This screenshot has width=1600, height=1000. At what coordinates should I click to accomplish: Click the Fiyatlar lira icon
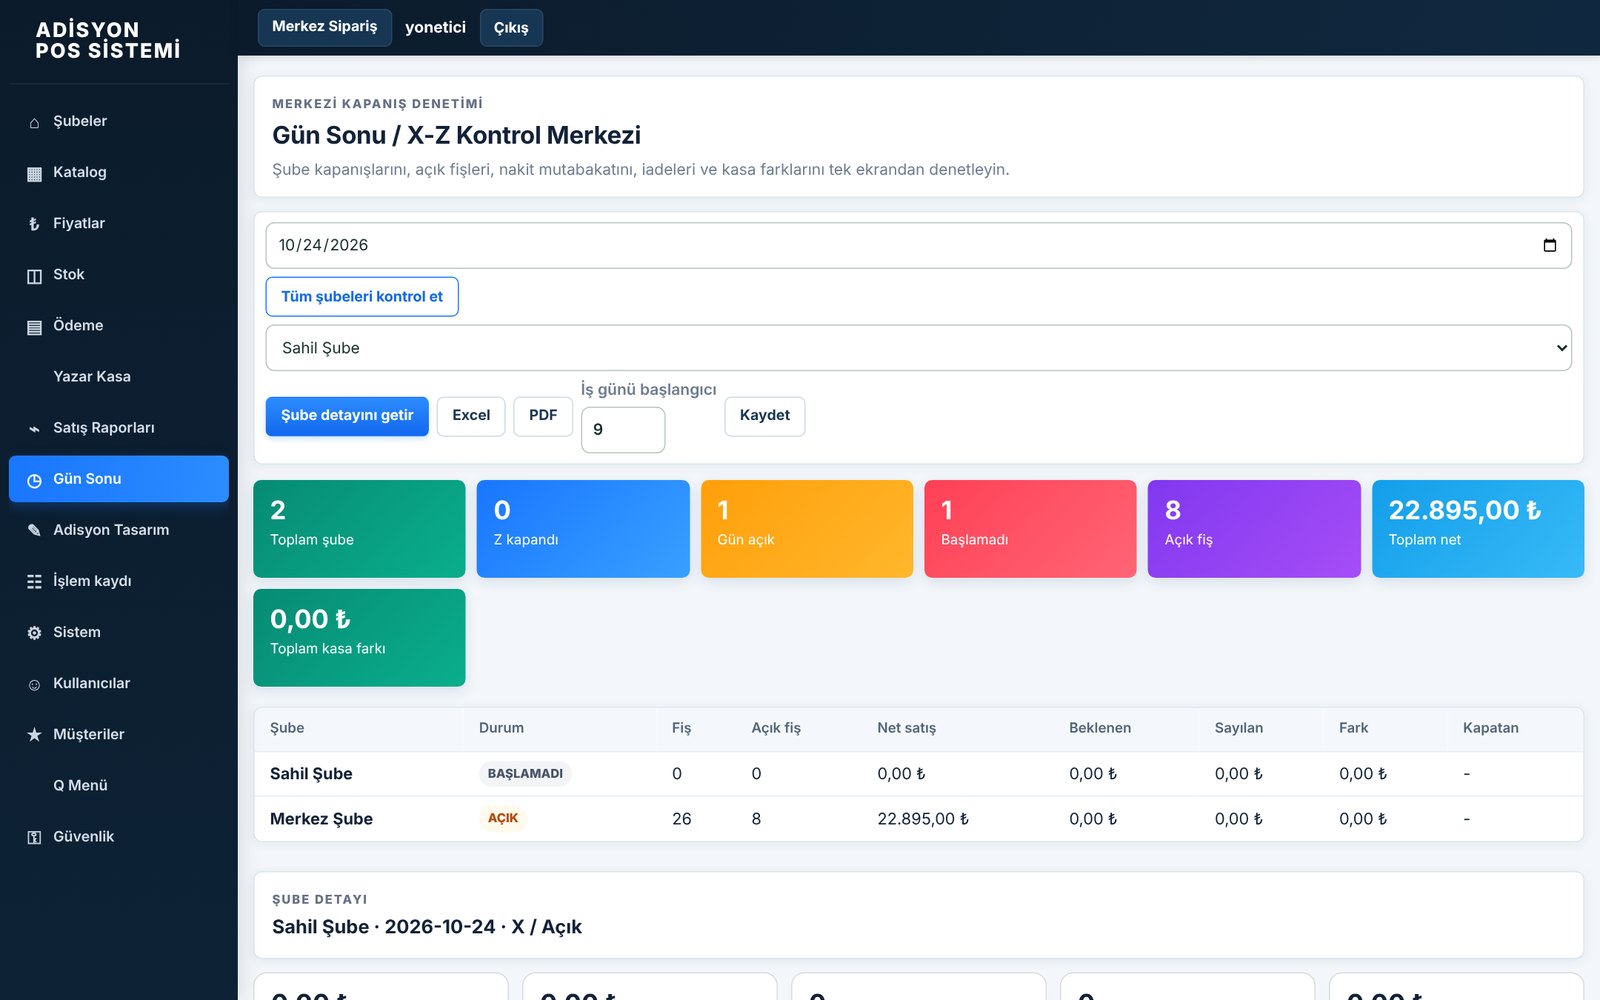click(34, 224)
